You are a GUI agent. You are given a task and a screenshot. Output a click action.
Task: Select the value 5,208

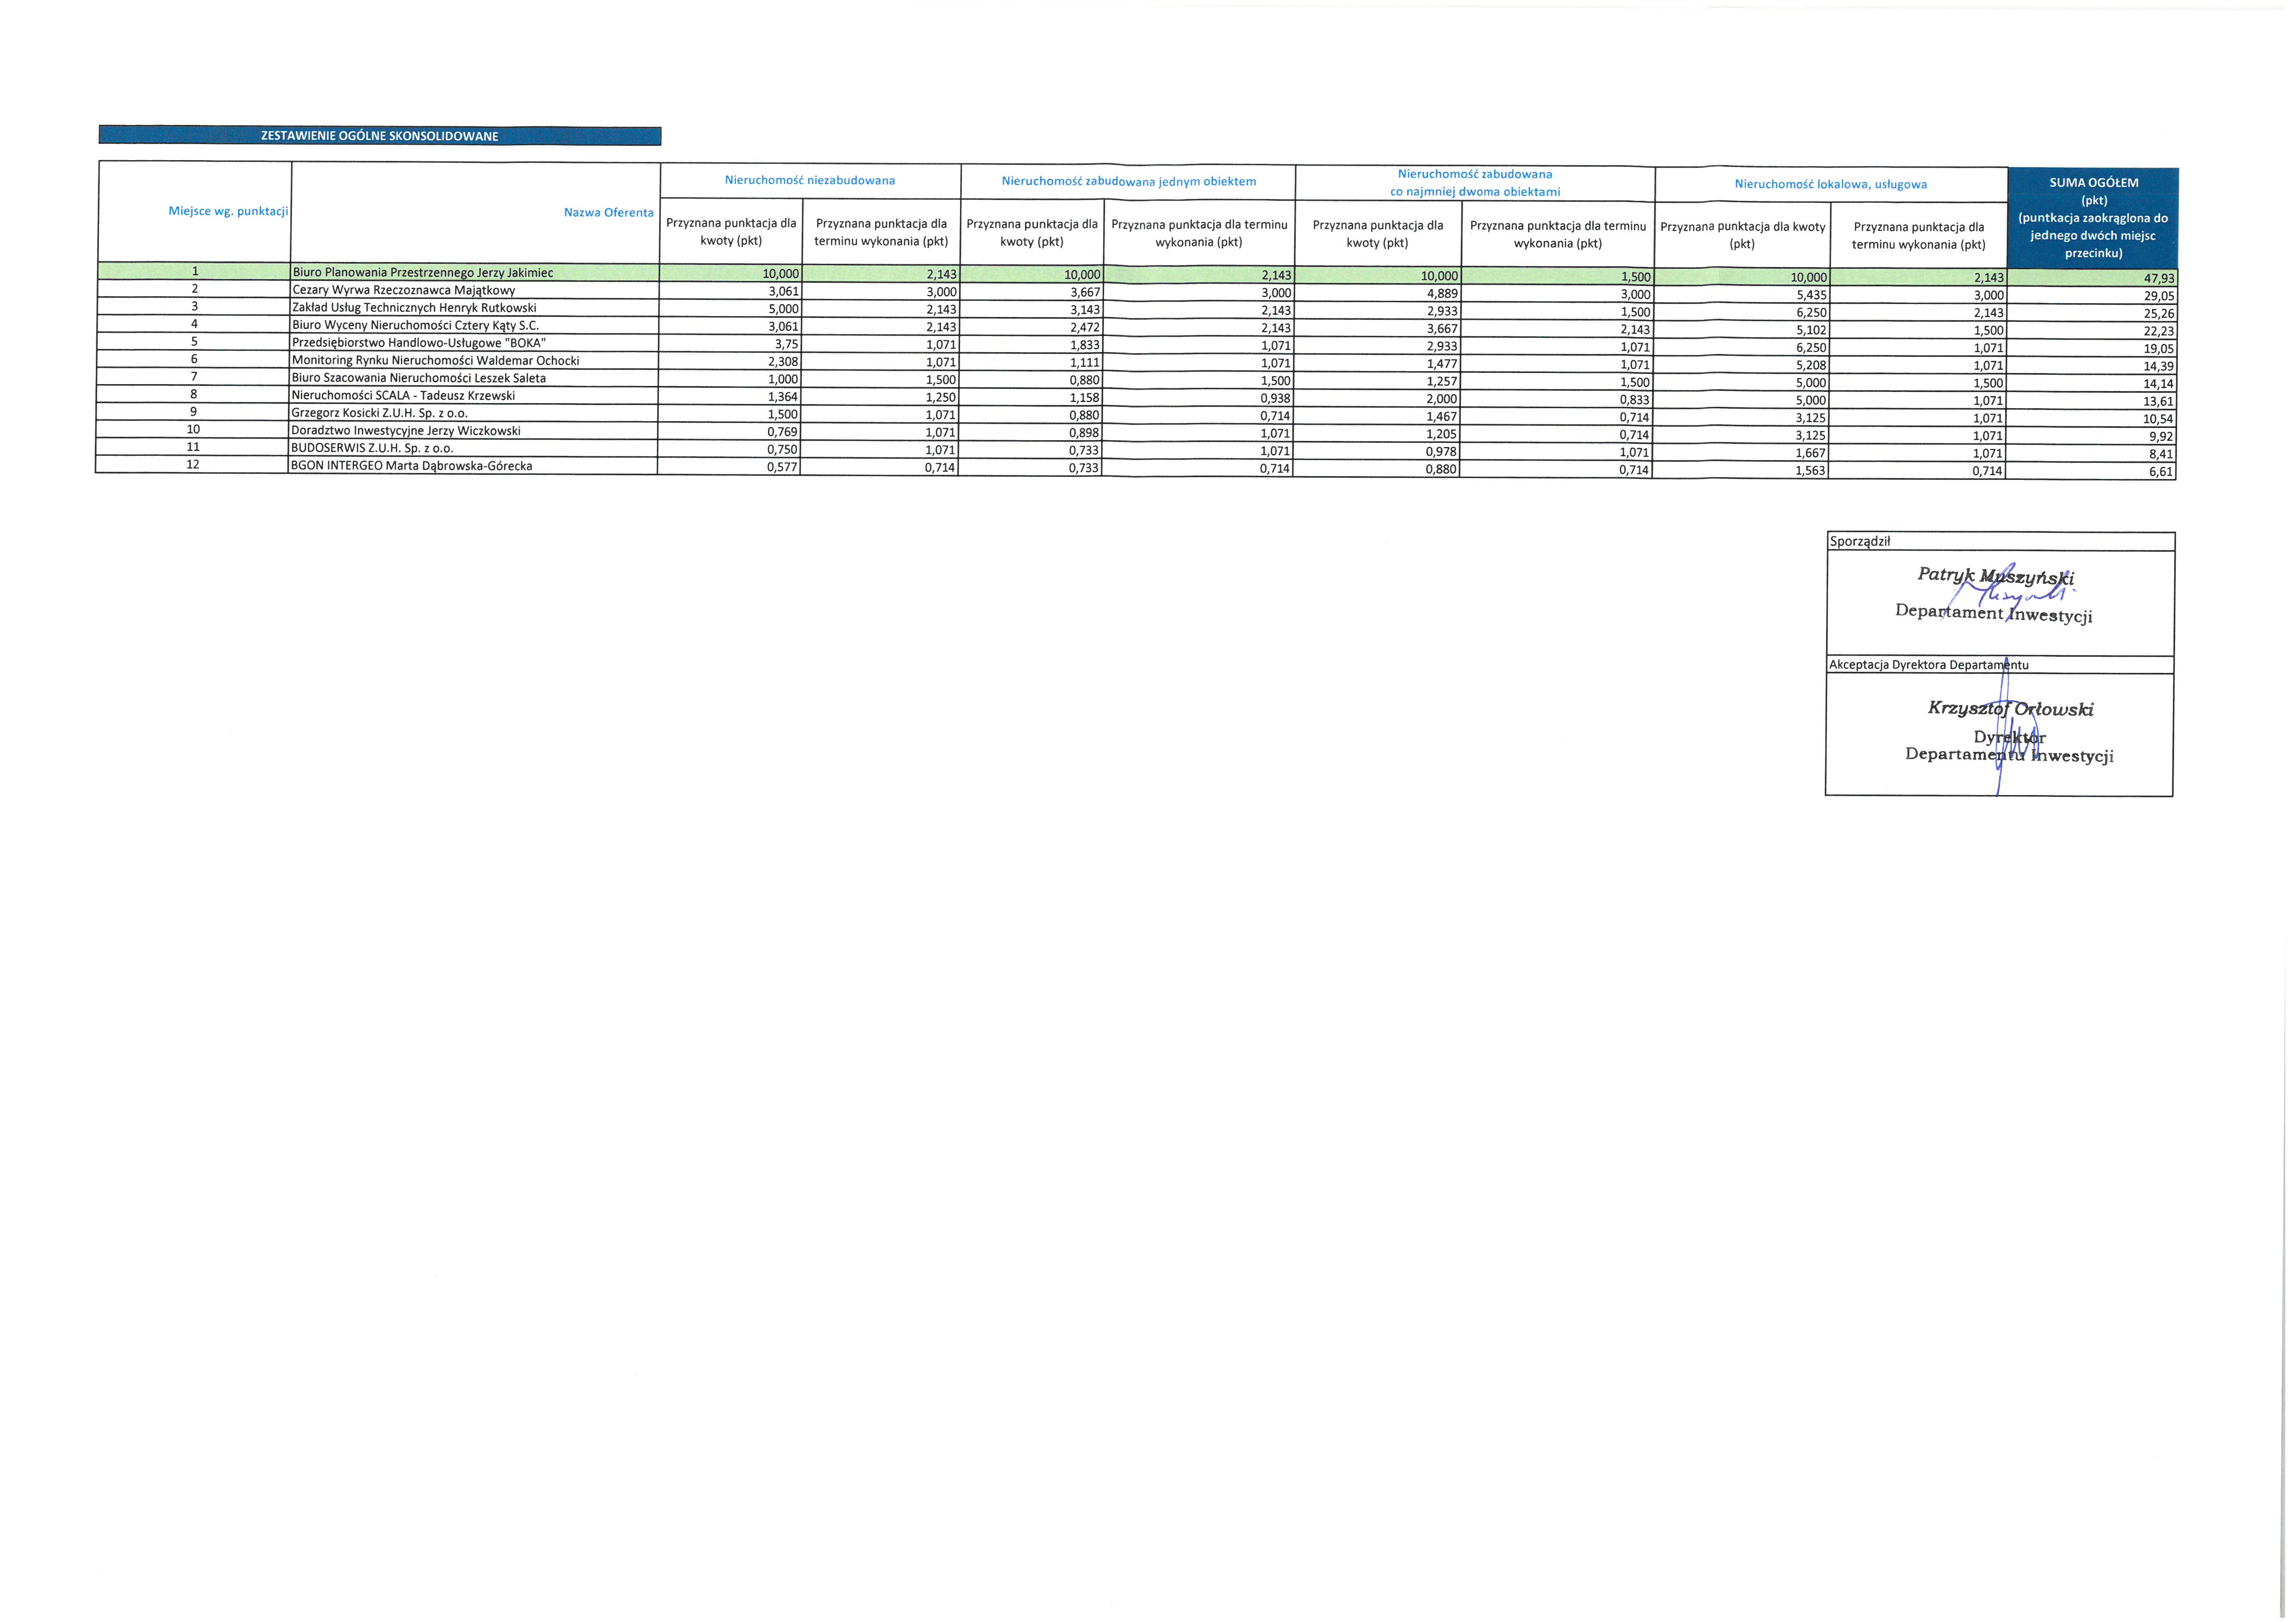(x=1811, y=366)
